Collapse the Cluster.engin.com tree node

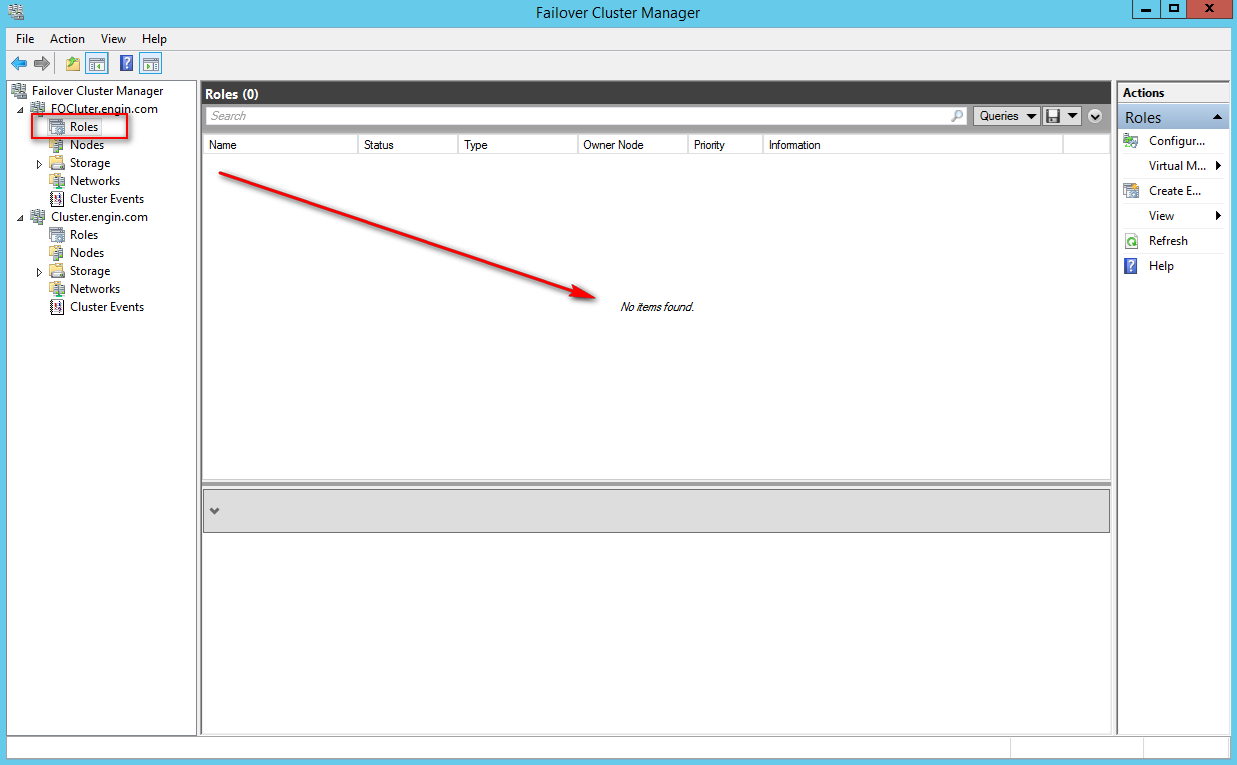coord(20,218)
